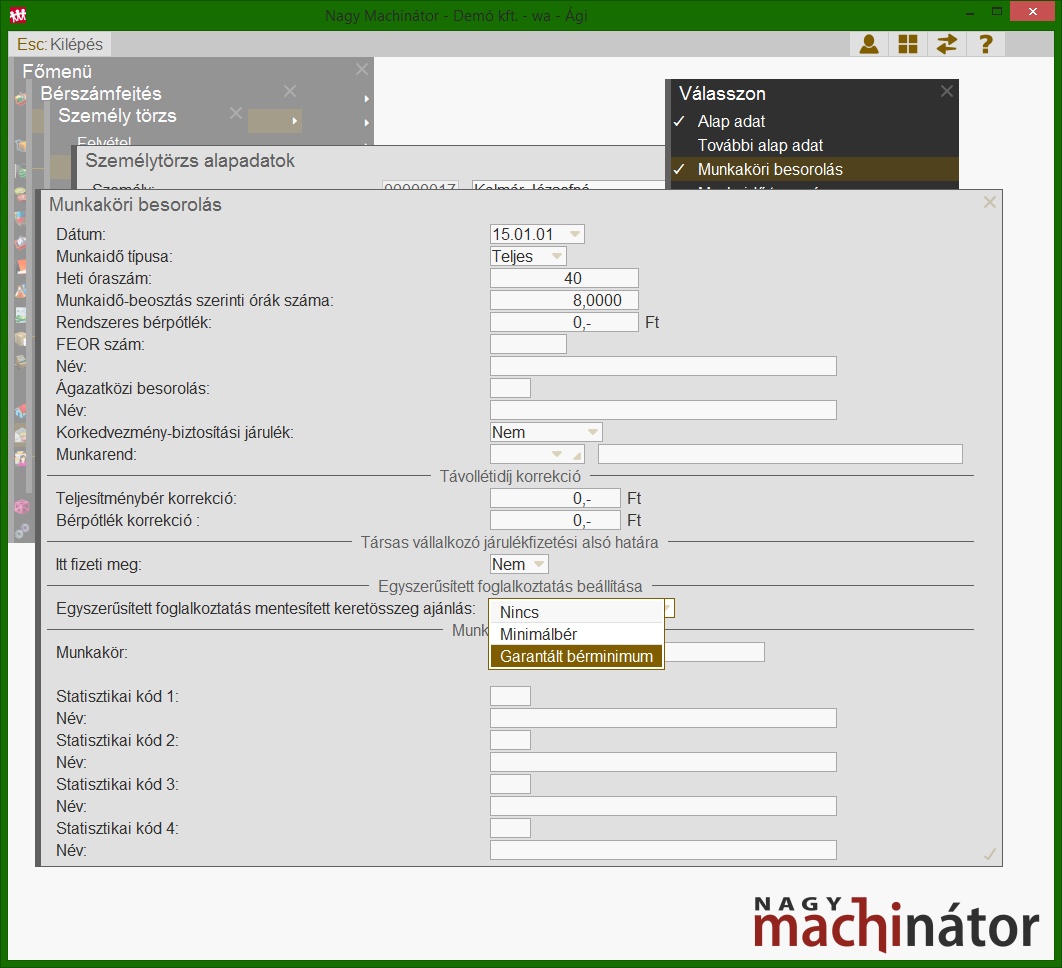Close the Válasszon menu panel
This screenshot has height=968, width=1062.
(947, 91)
